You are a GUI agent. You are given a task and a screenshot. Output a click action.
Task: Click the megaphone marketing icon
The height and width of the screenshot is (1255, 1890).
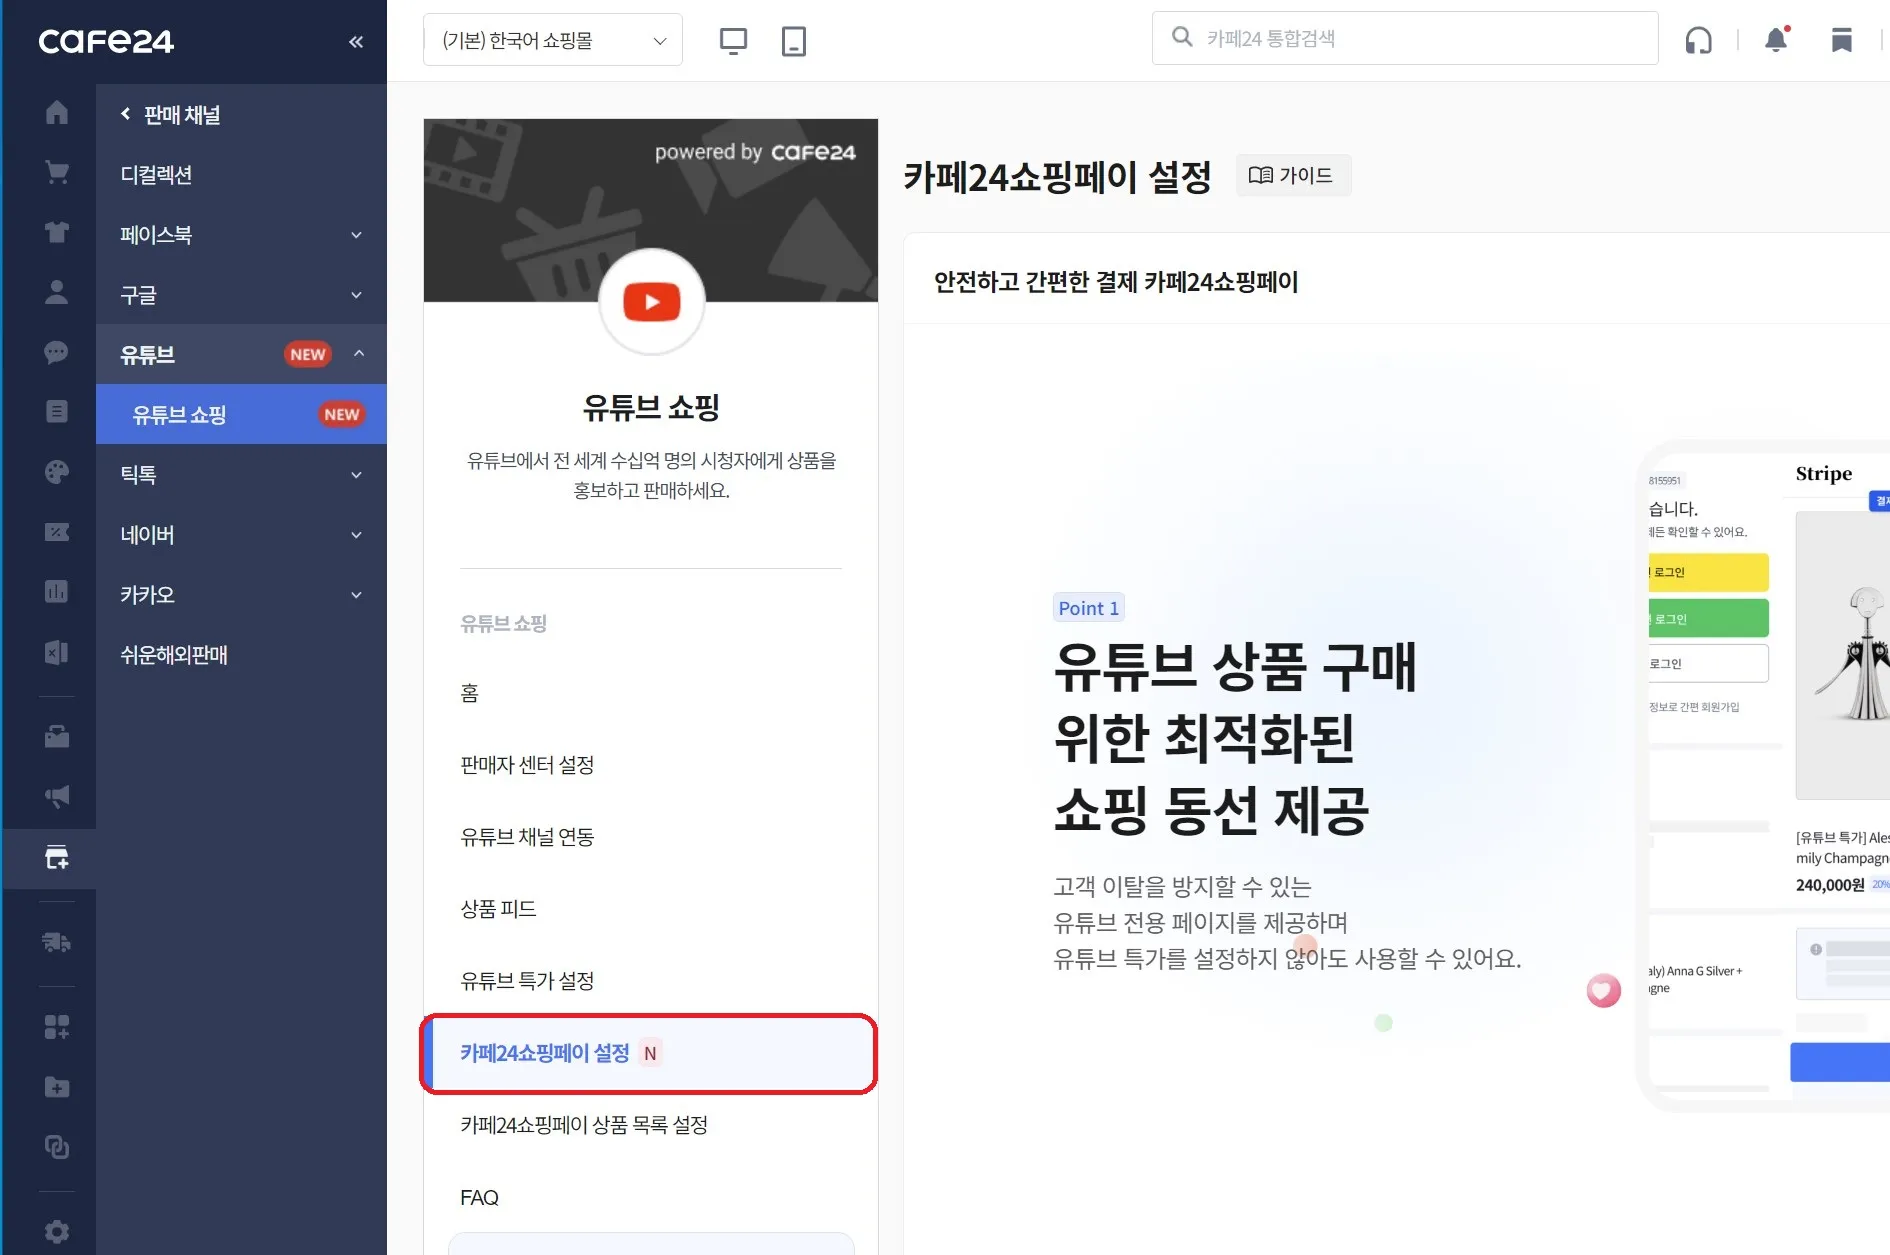(57, 796)
